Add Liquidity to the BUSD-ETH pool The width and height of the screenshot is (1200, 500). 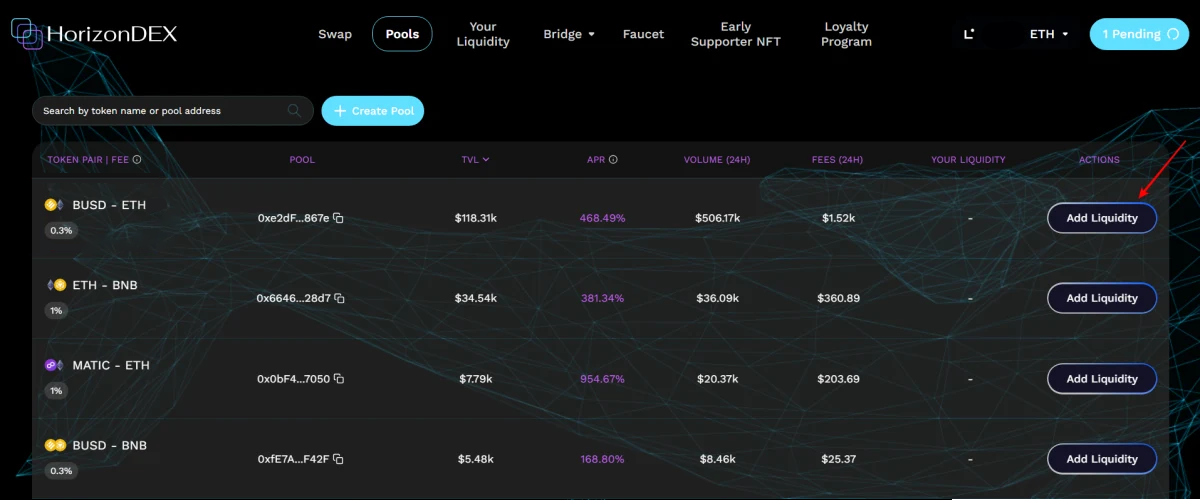point(1101,218)
